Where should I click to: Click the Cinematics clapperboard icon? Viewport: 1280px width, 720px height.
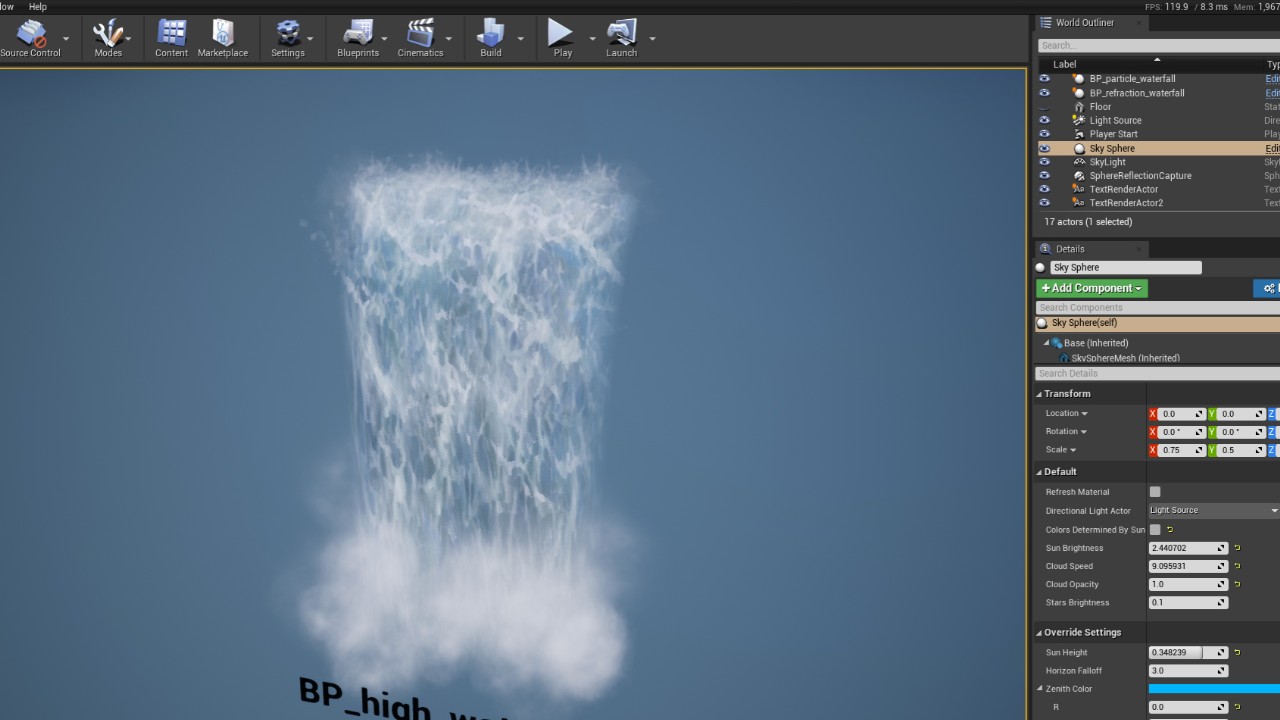(420, 38)
